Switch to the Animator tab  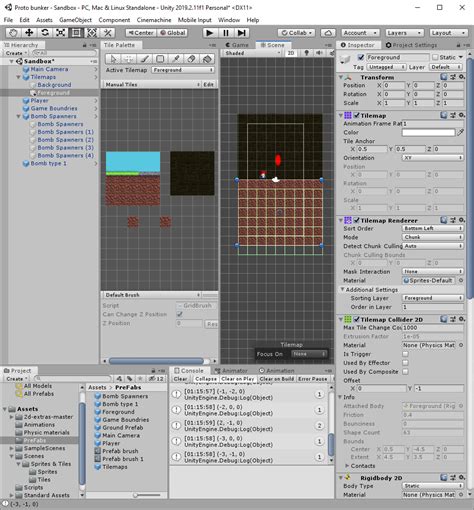coord(231,371)
